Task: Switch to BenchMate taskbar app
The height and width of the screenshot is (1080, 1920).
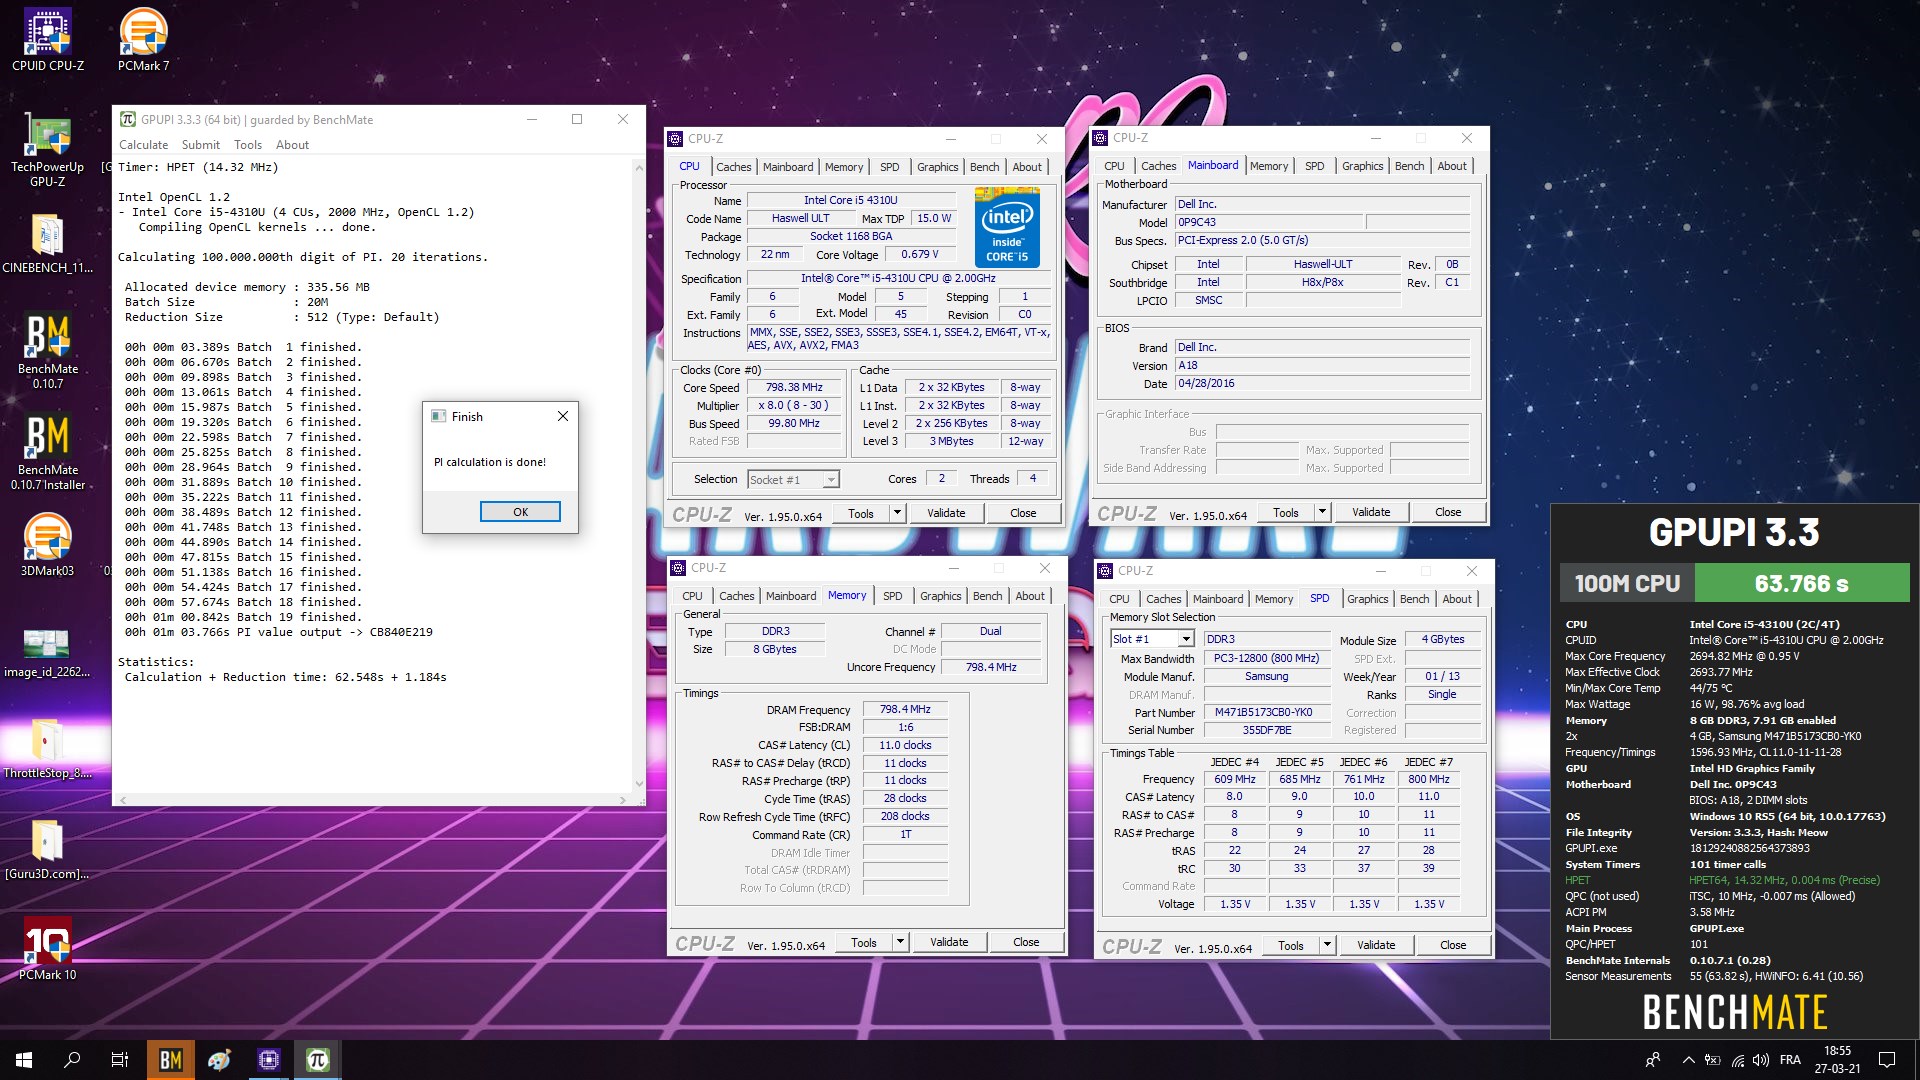Action: [171, 1060]
